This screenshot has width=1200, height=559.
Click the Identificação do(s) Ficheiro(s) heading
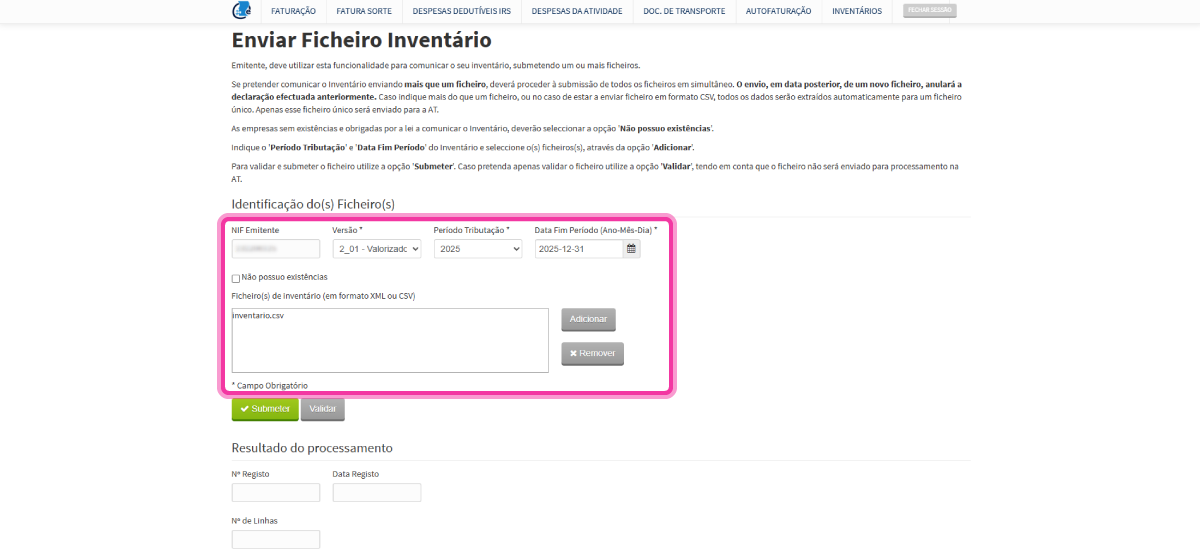tap(313, 204)
